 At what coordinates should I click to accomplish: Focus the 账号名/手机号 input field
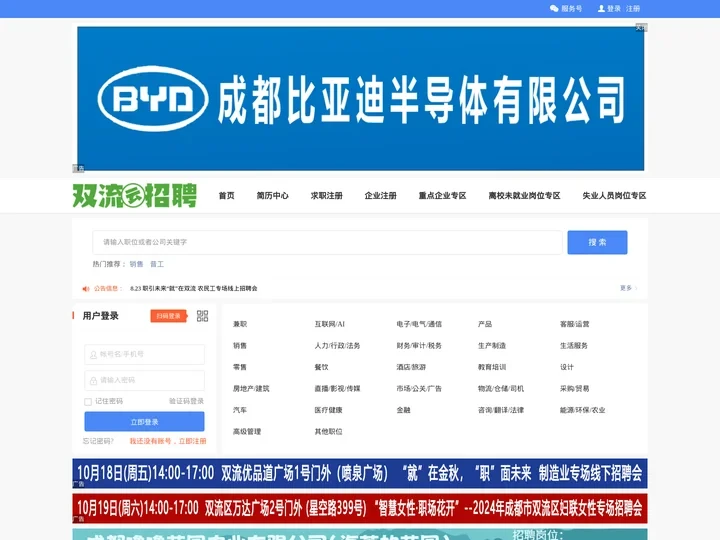(145, 354)
